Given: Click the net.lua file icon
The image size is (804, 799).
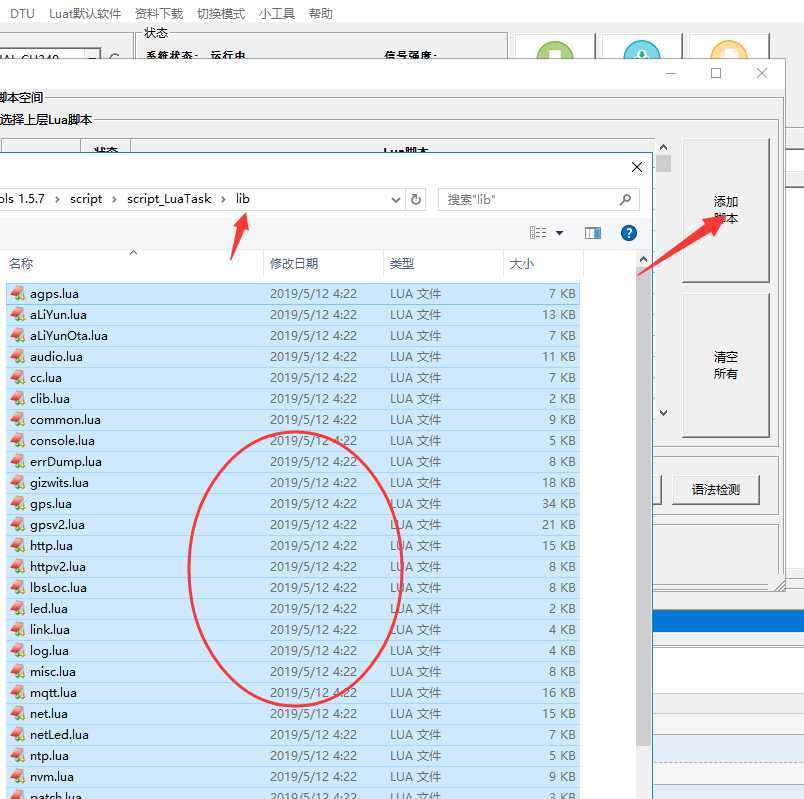Looking at the screenshot, I should 17,714.
